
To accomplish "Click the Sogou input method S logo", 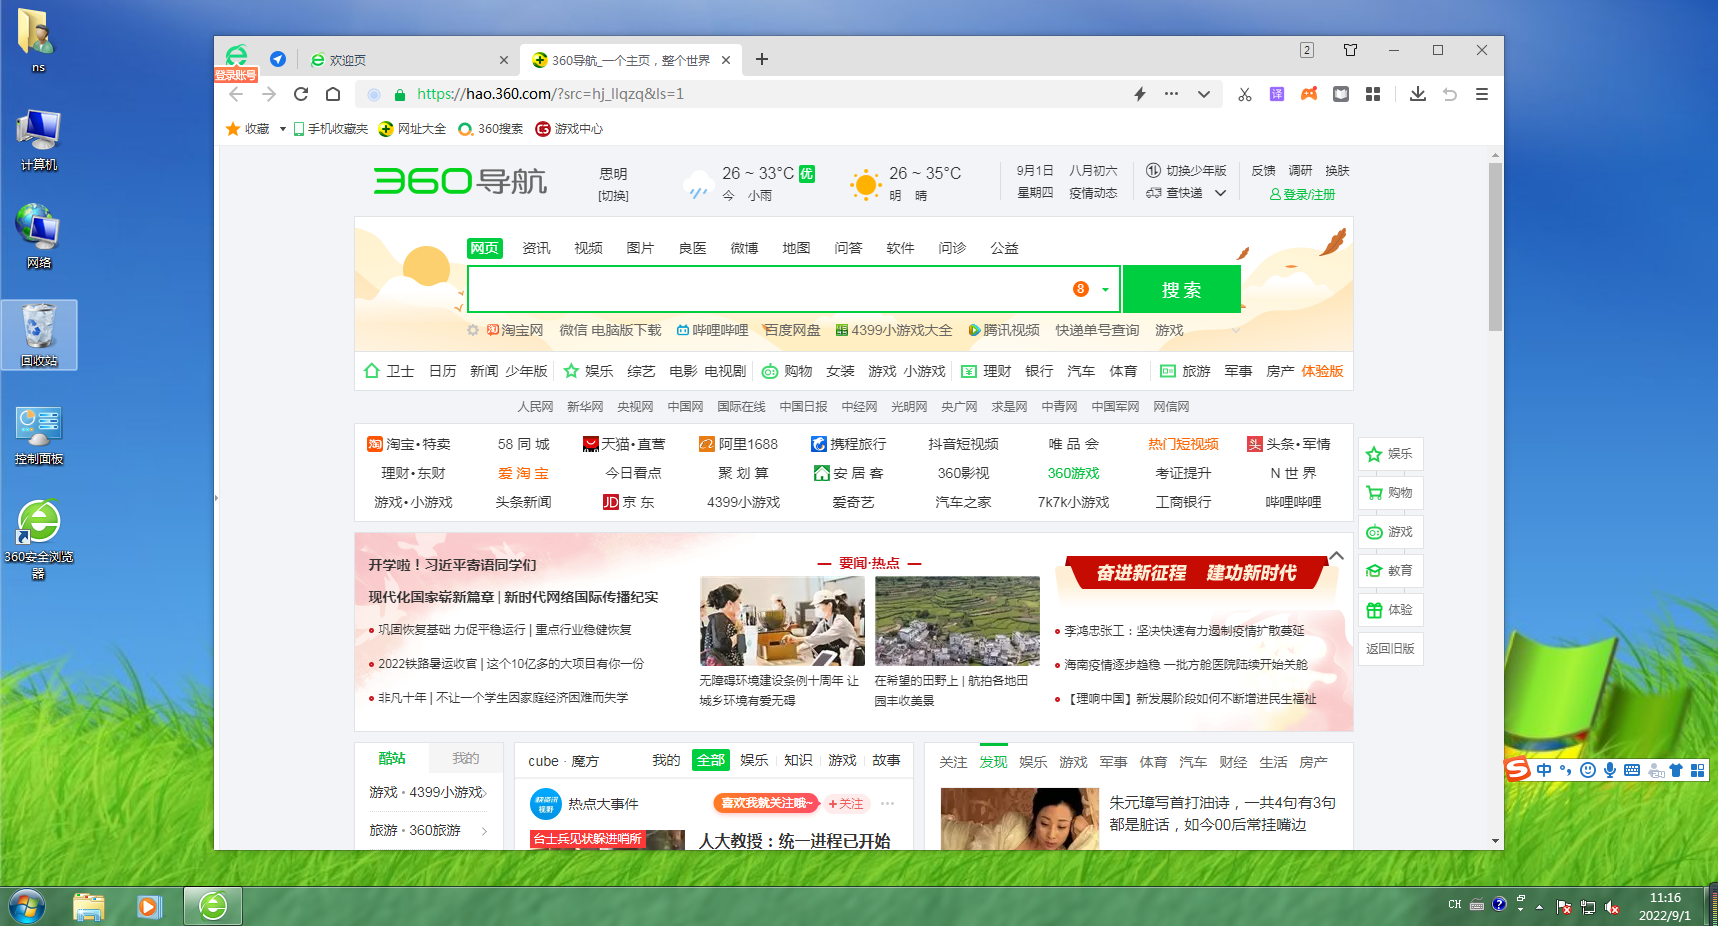I will [x=1518, y=769].
